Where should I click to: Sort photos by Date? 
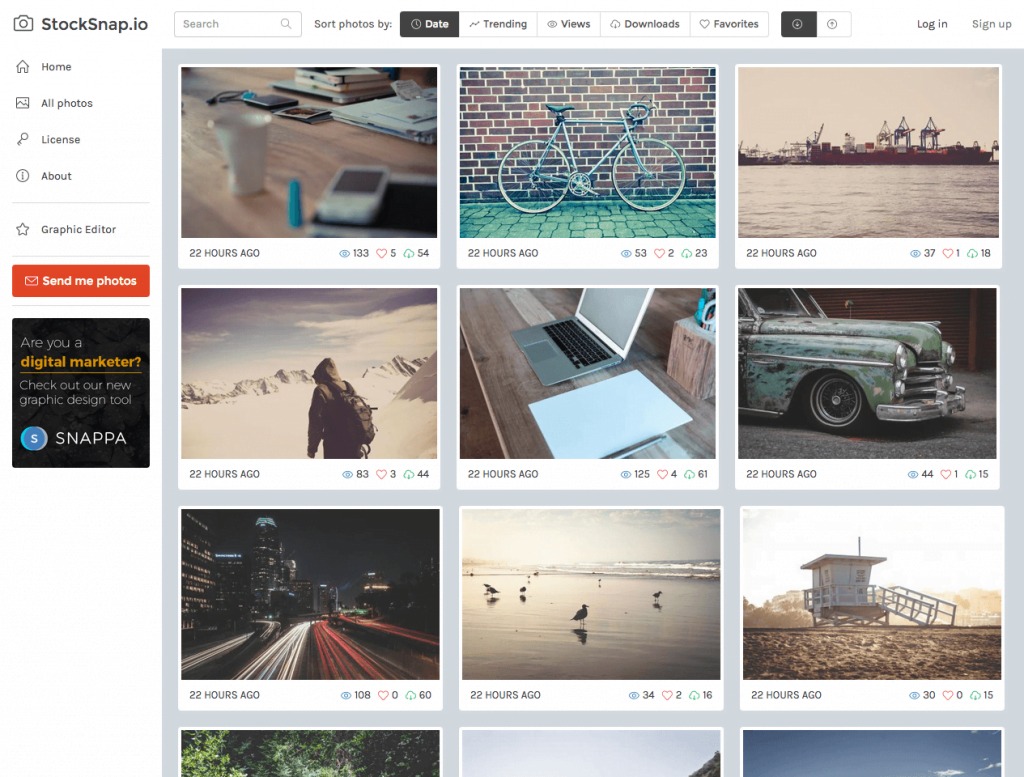point(430,24)
